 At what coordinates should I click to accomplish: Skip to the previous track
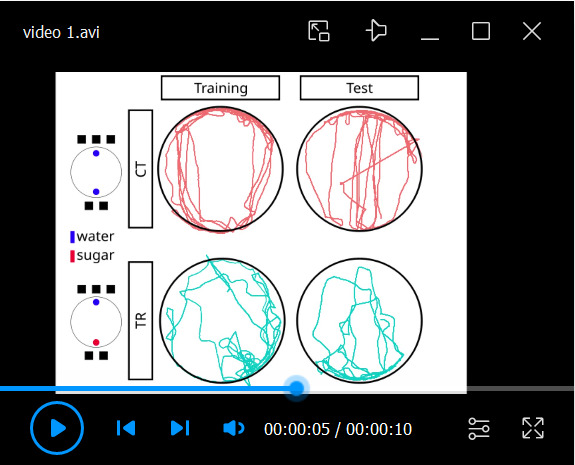126,428
